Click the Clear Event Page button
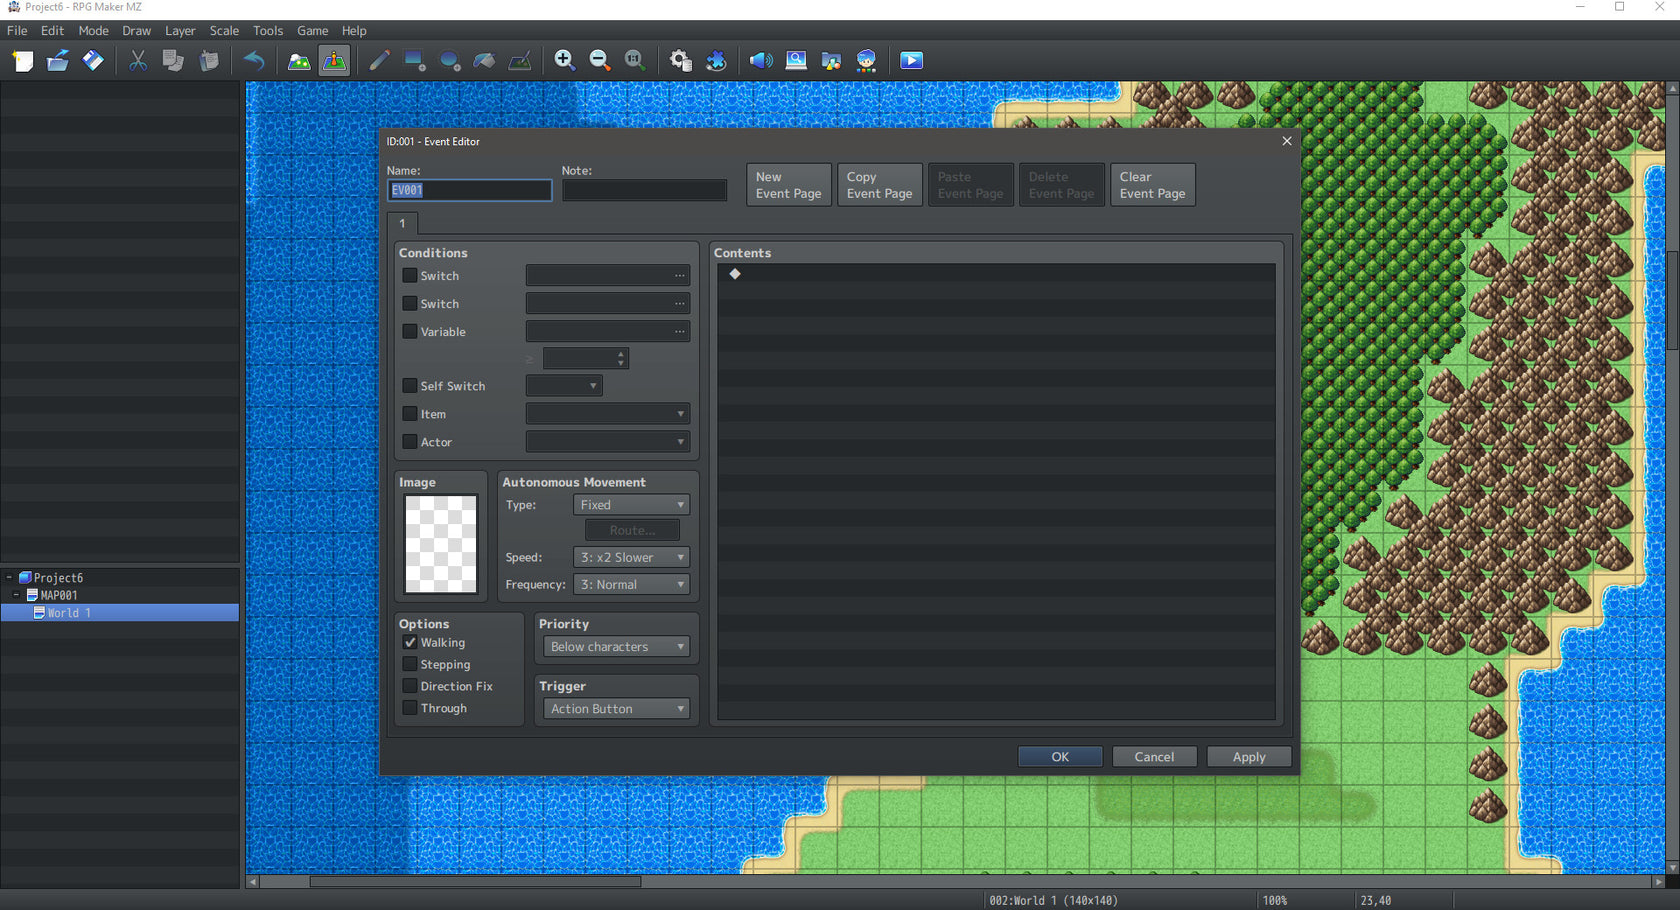Viewport: 1680px width, 910px height. point(1151,184)
